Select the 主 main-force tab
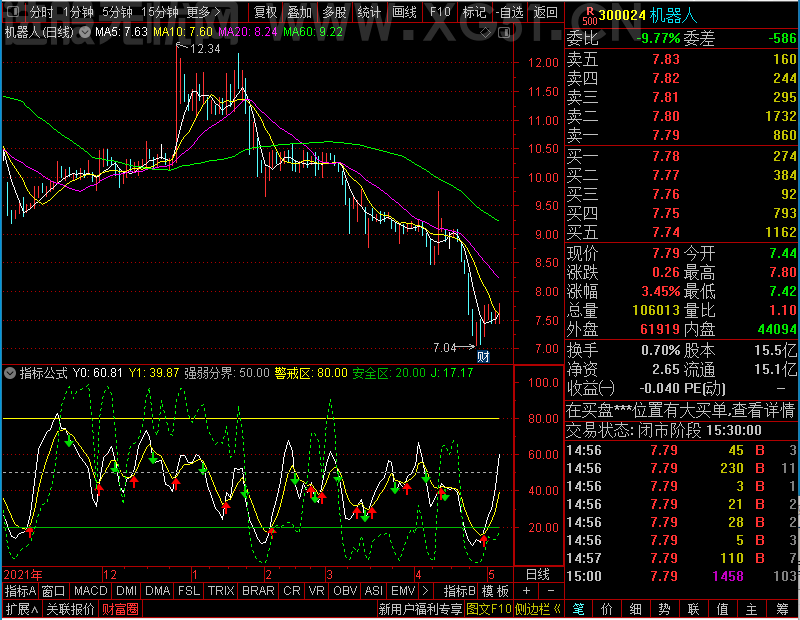 coord(752,609)
